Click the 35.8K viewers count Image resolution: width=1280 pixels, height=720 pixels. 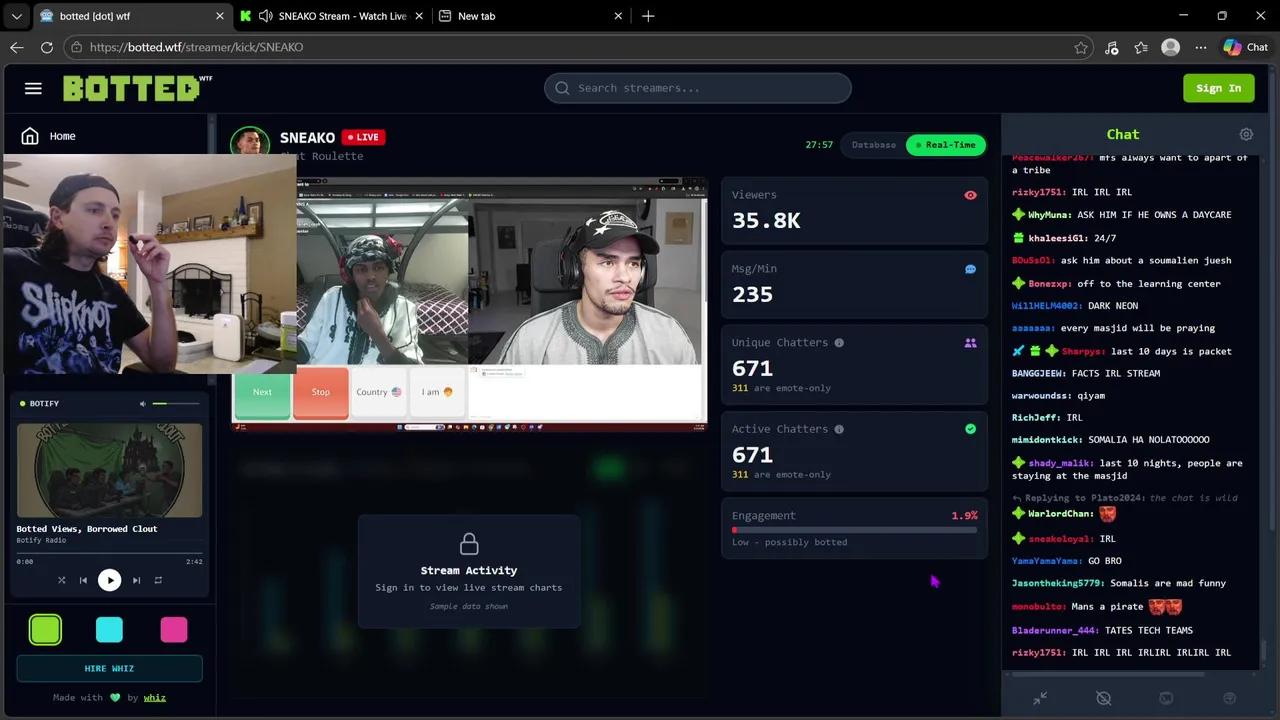(x=766, y=221)
